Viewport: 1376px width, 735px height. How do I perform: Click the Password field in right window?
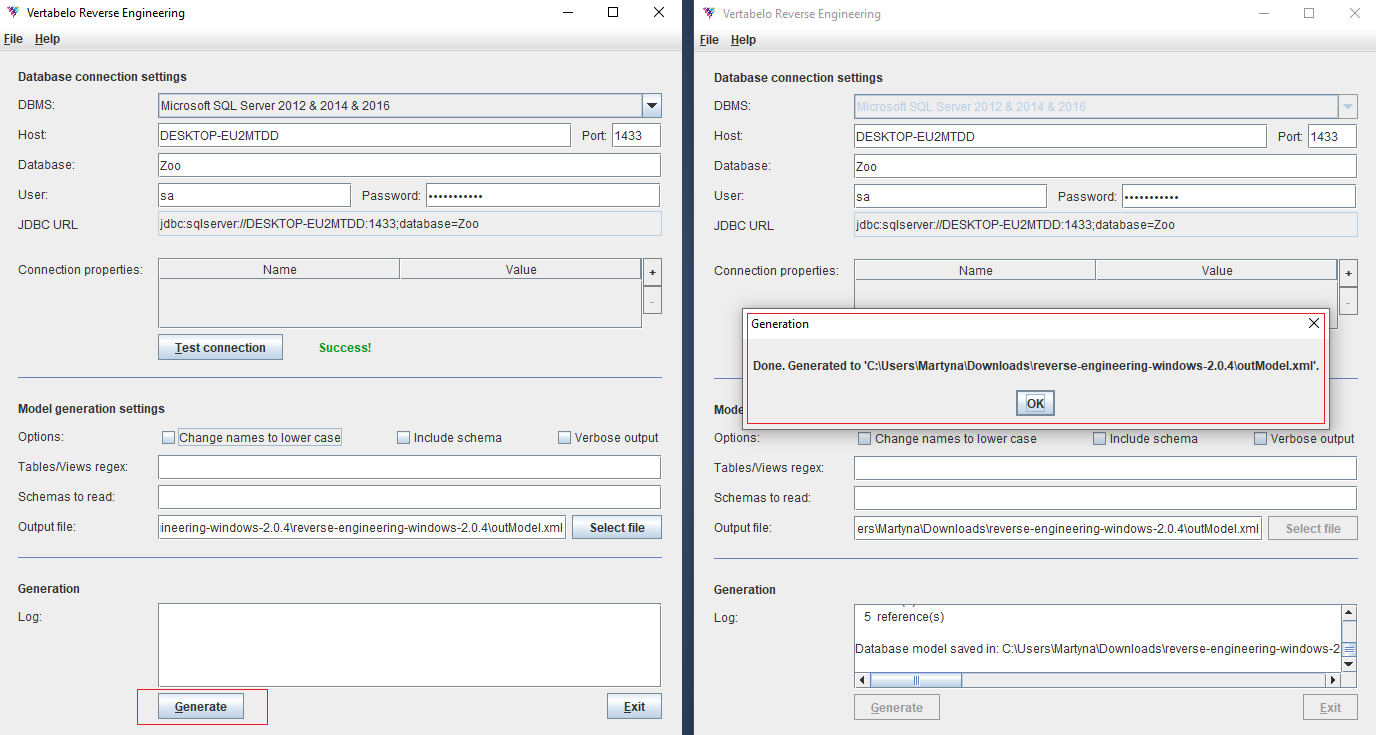click(x=1239, y=196)
